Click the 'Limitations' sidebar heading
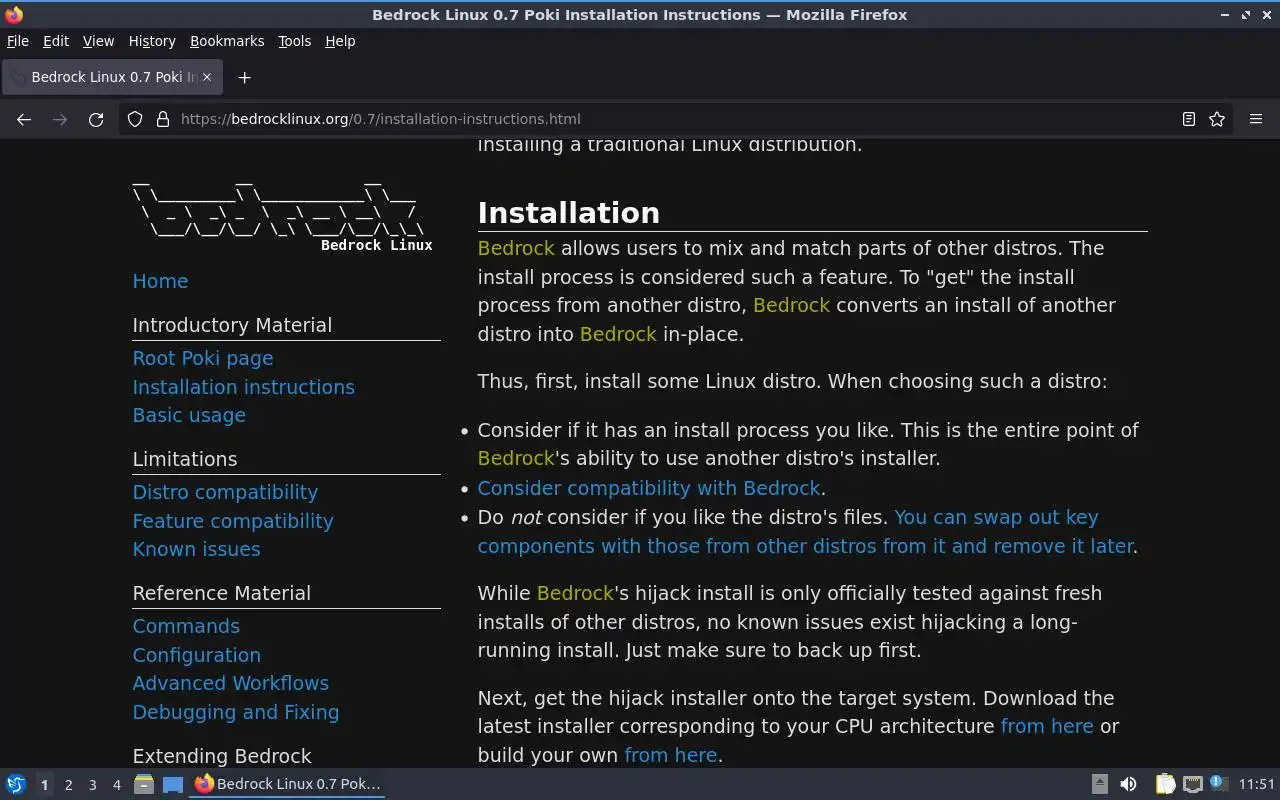The width and height of the screenshot is (1280, 800). tap(185, 459)
